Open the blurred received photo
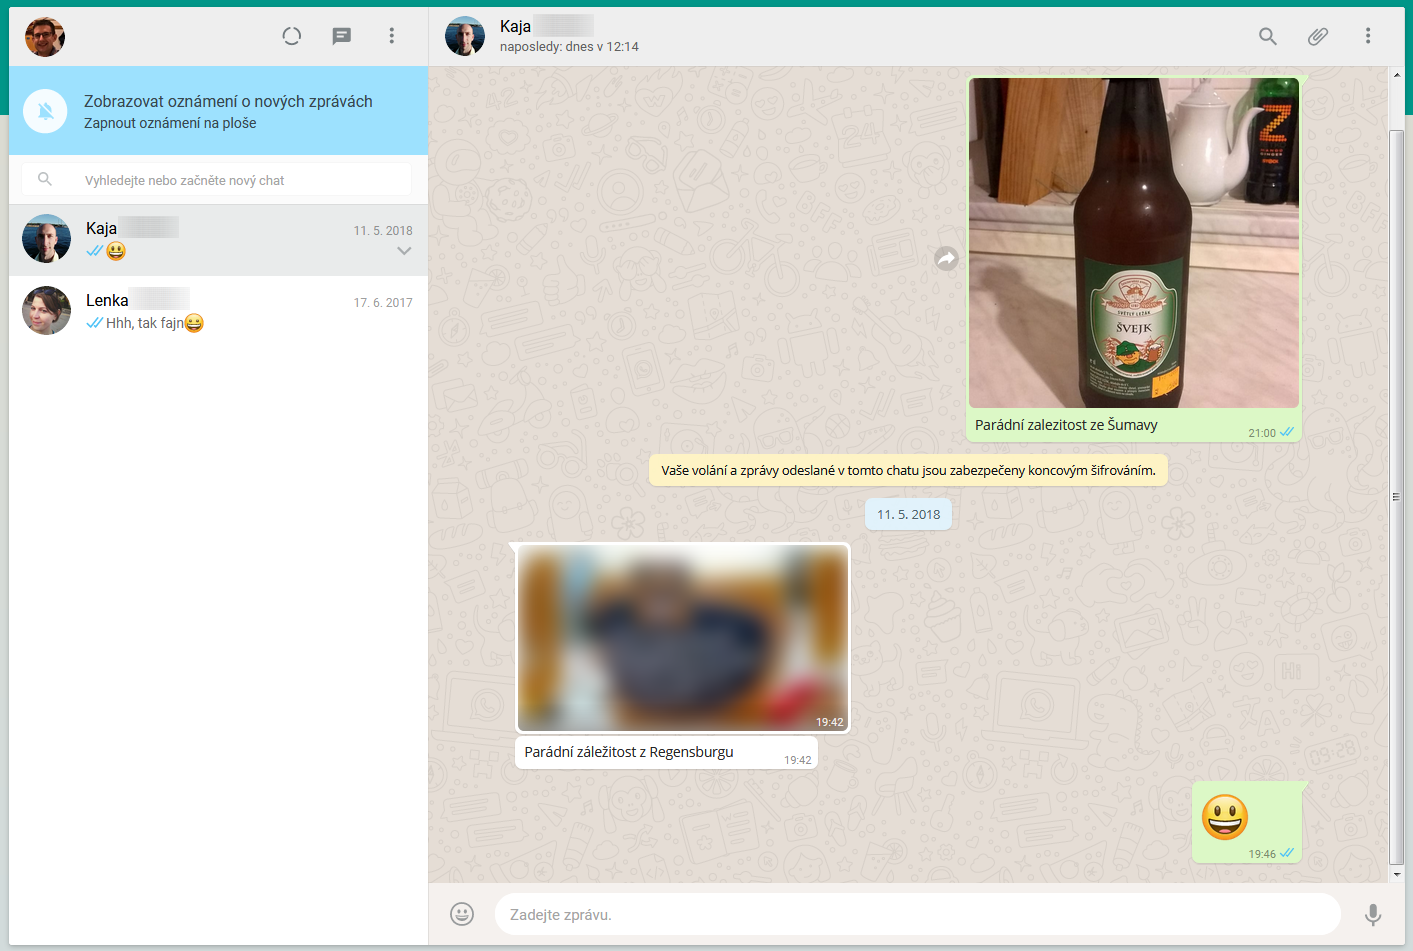Screen dimensions: 1413x951 click(x=683, y=638)
